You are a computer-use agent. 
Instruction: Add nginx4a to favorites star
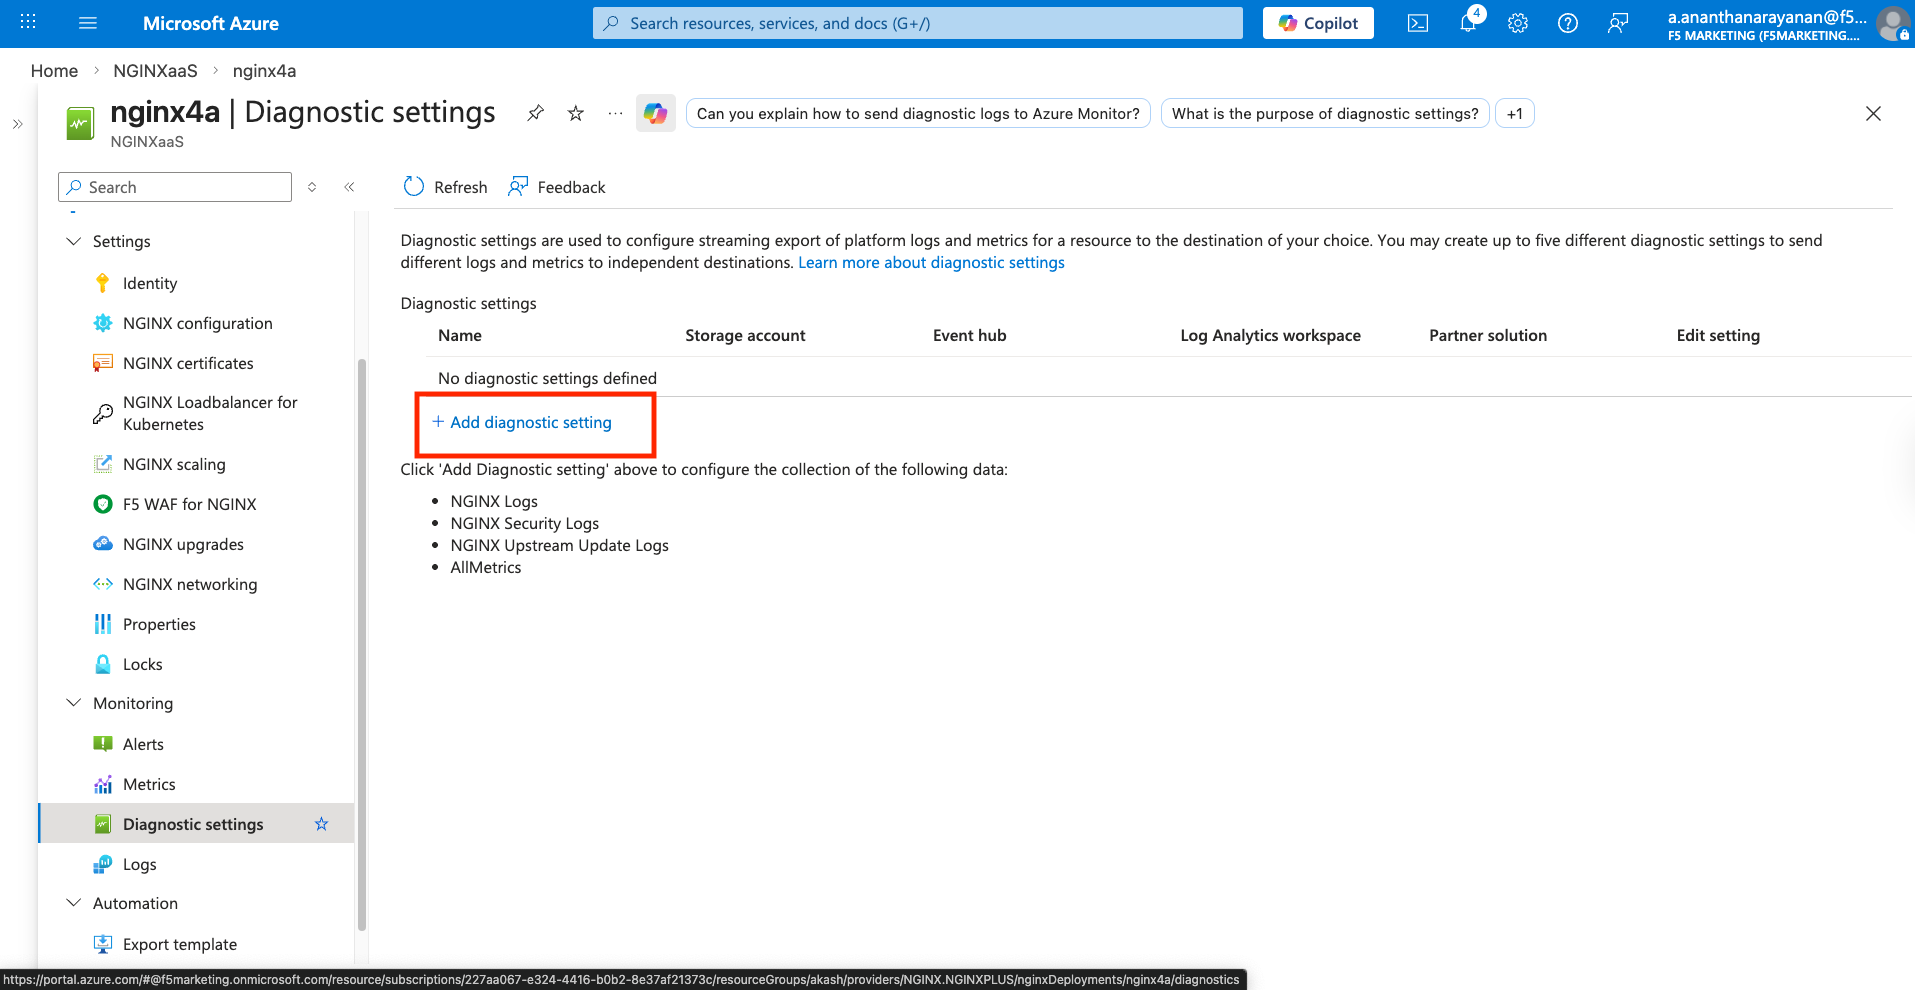point(576,113)
